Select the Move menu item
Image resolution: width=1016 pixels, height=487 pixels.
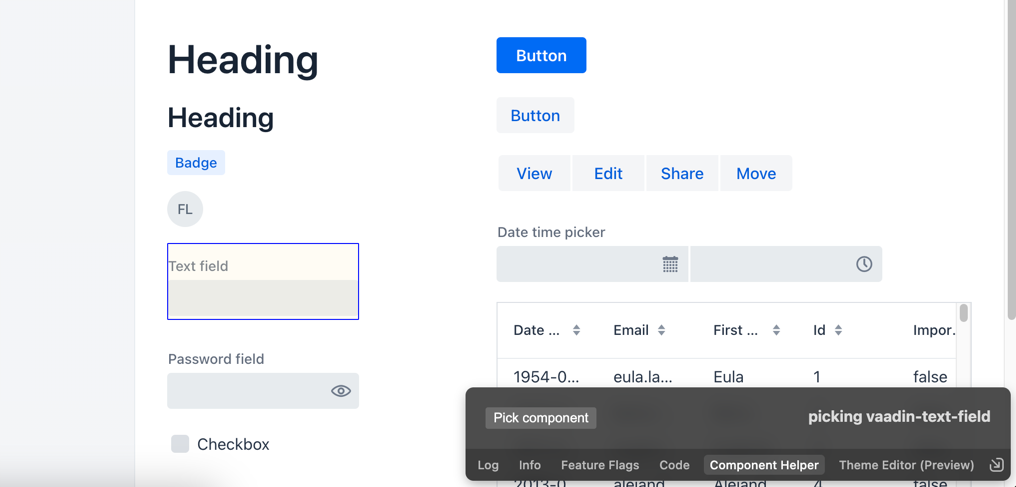click(x=756, y=174)
